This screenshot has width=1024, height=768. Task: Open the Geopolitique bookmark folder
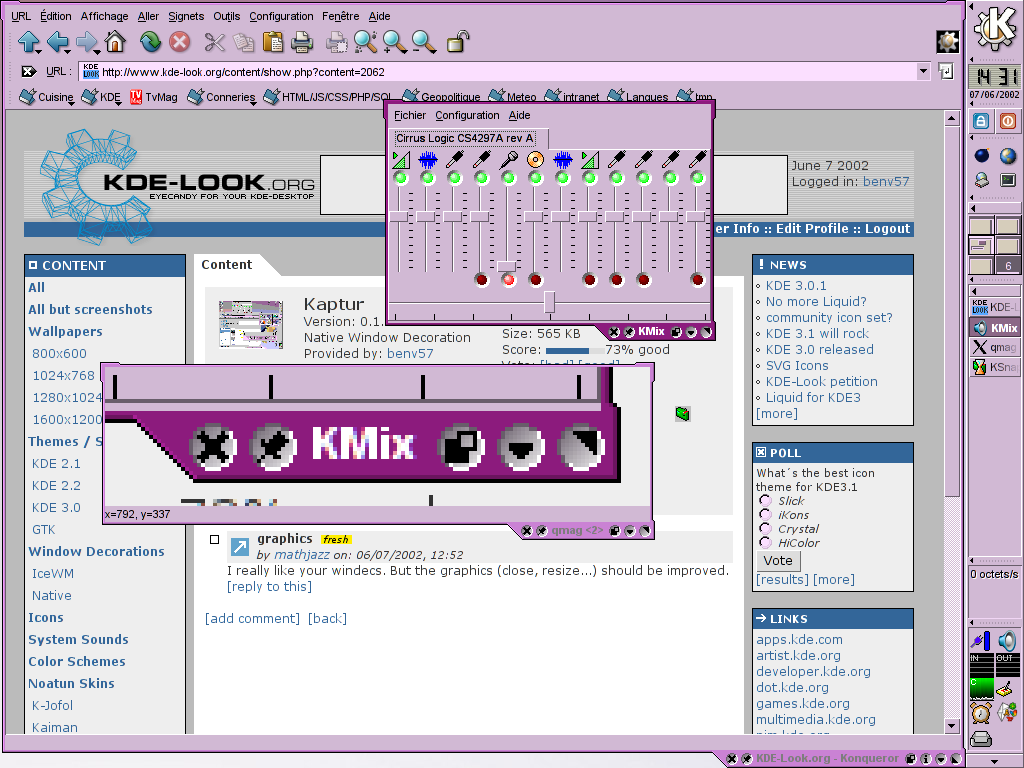click(x=441, y=96)
